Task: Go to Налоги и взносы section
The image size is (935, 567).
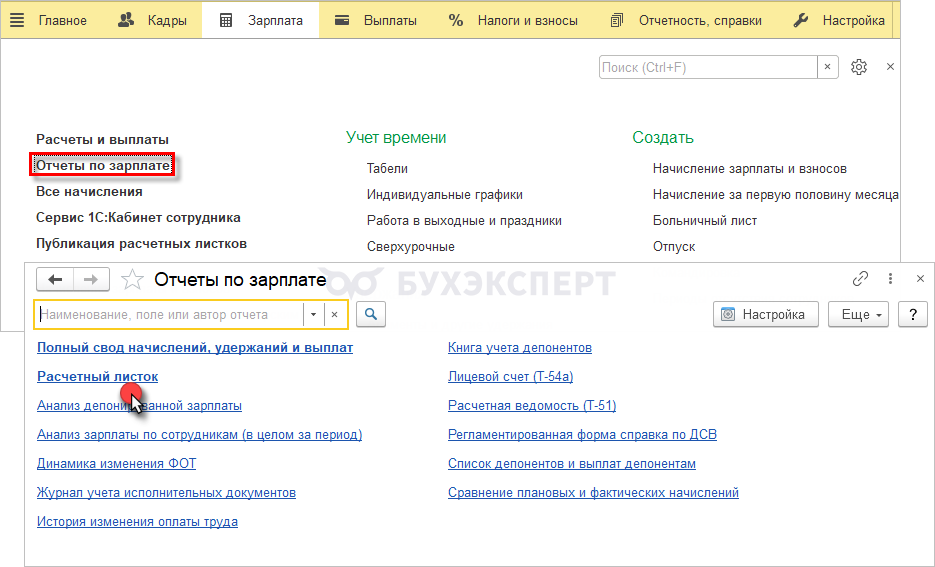Action: [513, 20]
